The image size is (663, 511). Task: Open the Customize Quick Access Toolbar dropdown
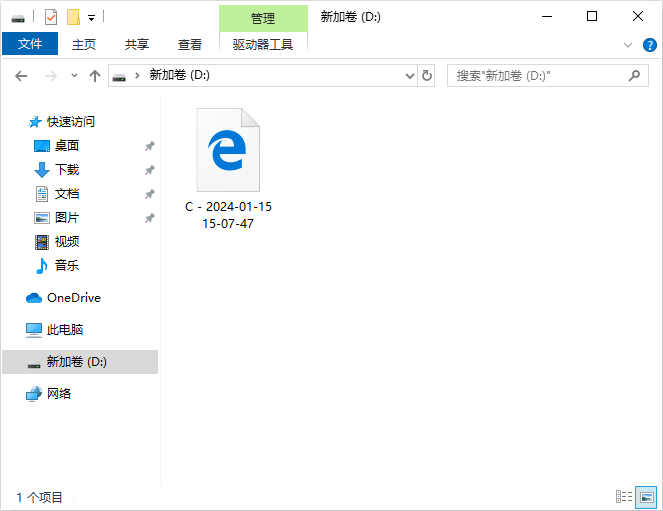tap(91, 18)
